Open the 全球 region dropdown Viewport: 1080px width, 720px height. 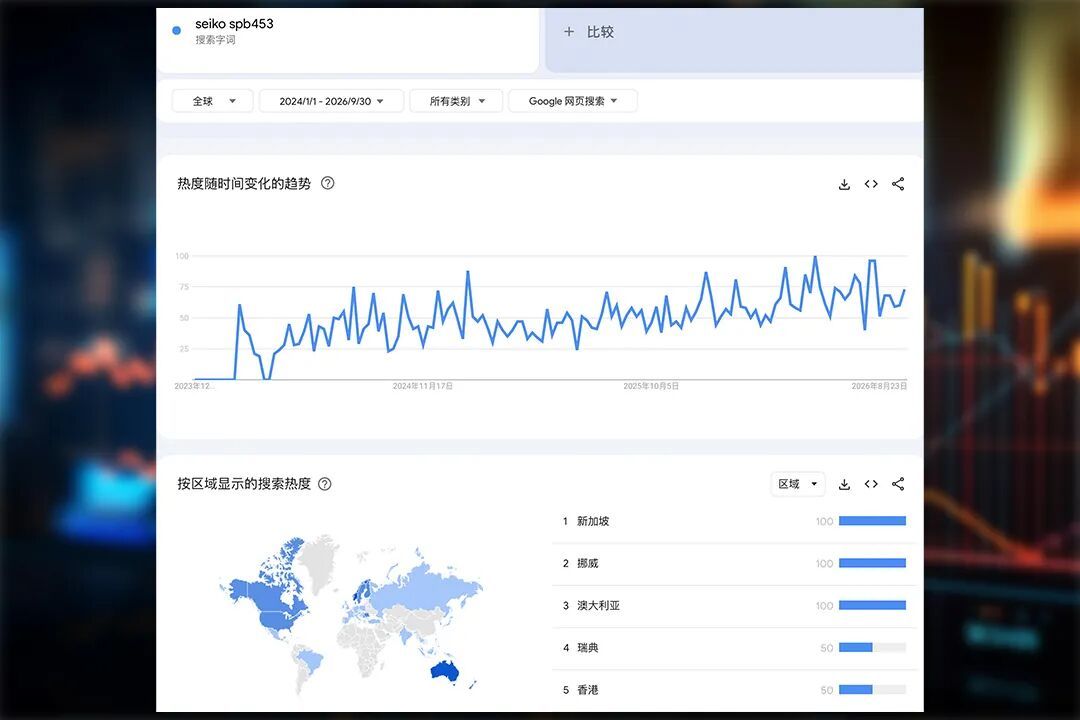point(213,101)
